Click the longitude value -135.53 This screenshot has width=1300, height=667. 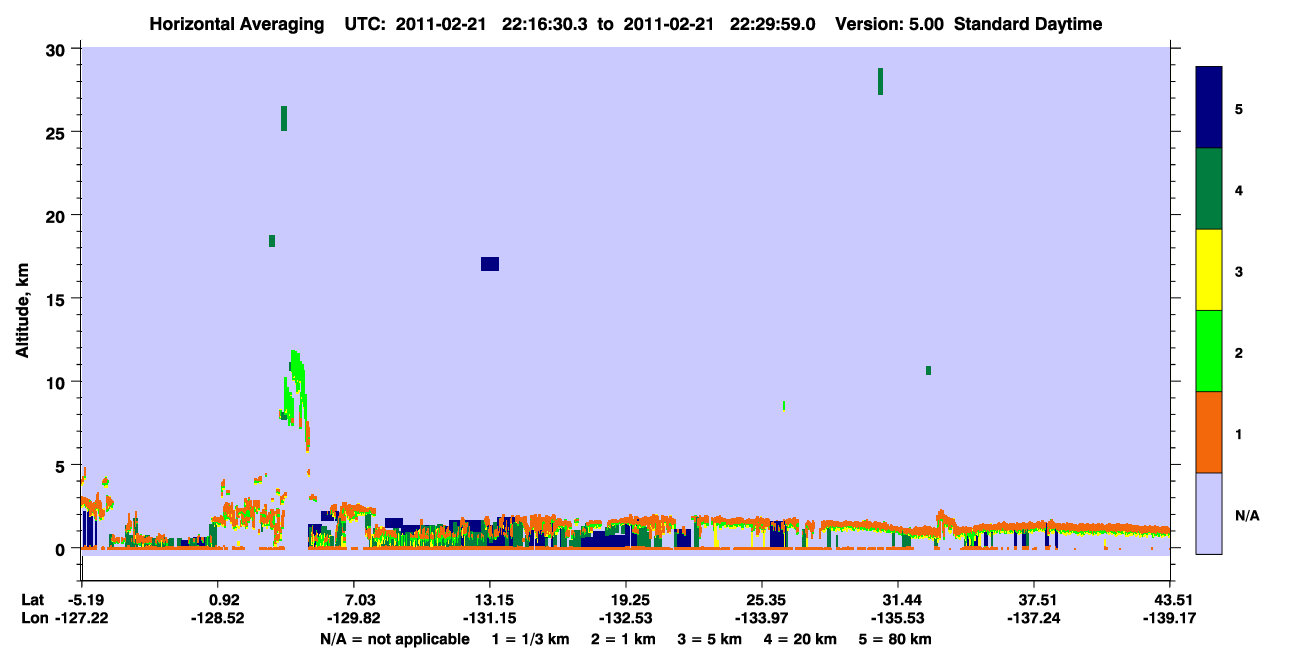pyautogui.click(x=898, y=618)
